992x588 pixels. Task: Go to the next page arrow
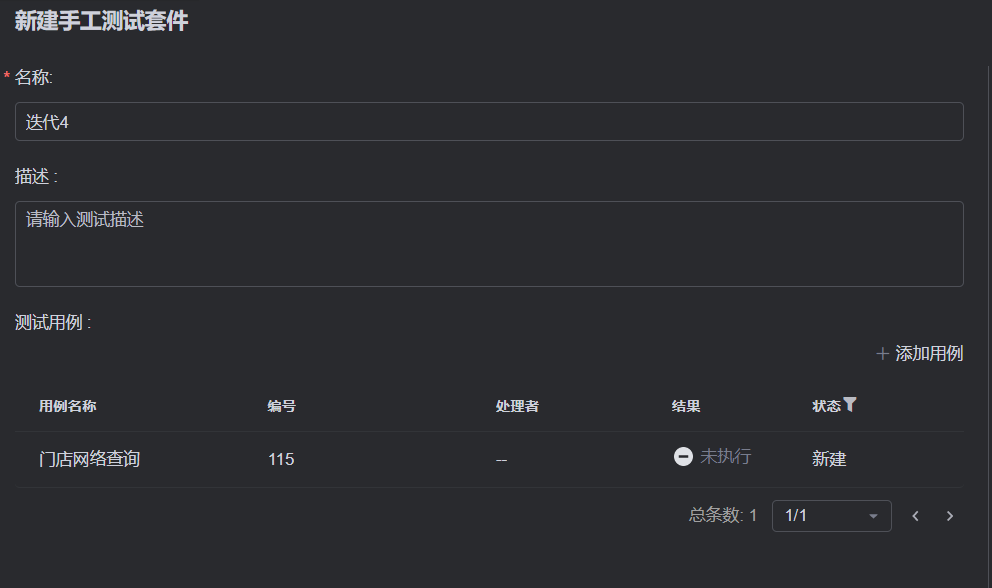[x=950, y=516]
